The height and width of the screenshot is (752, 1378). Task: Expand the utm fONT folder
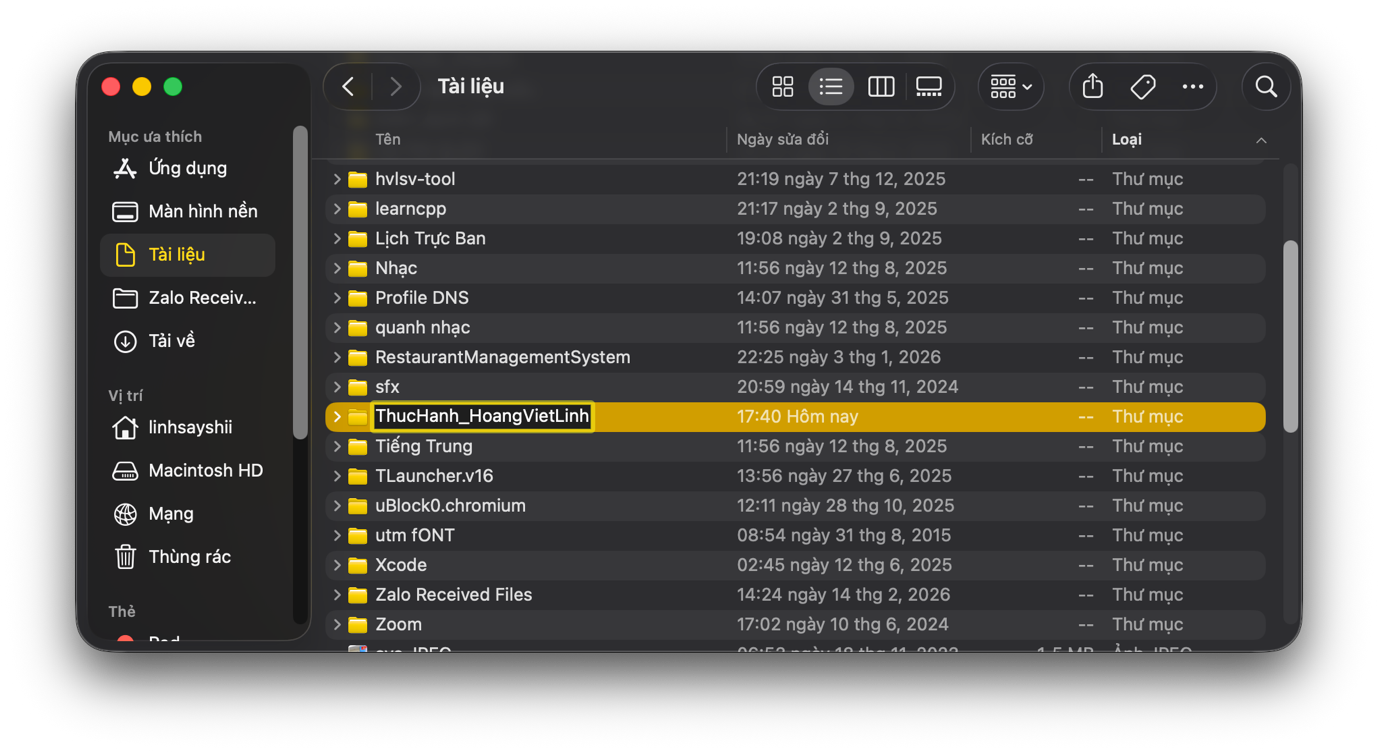337,535
